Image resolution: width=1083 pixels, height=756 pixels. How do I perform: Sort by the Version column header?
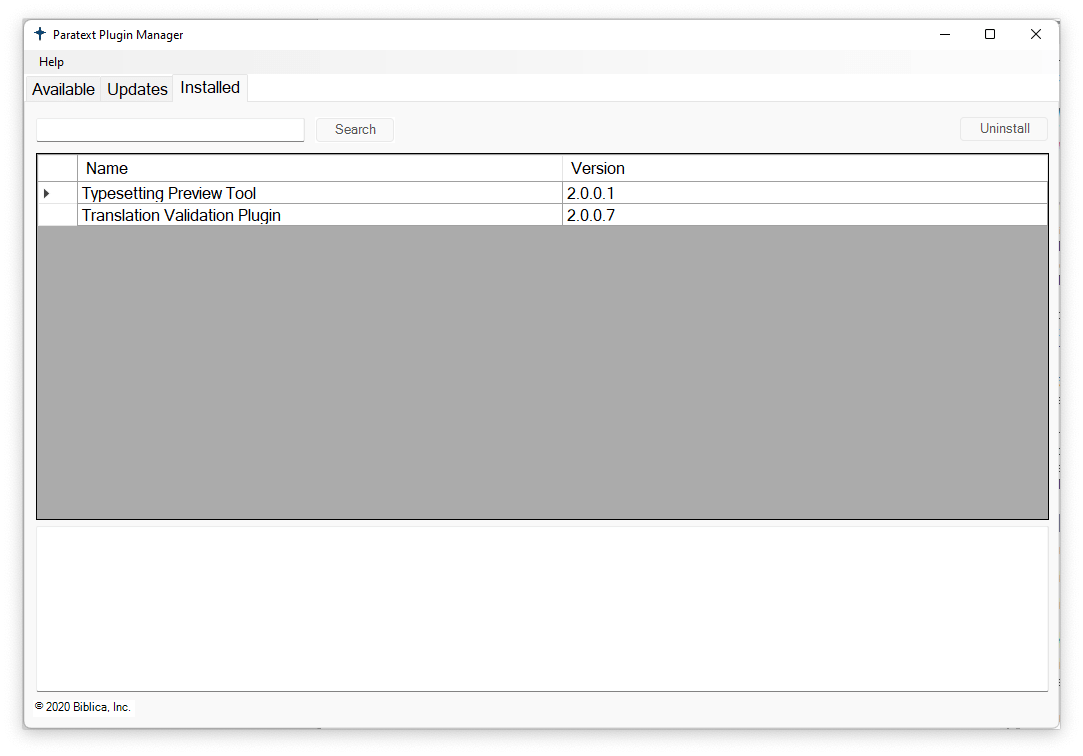(x=805, y=168)
